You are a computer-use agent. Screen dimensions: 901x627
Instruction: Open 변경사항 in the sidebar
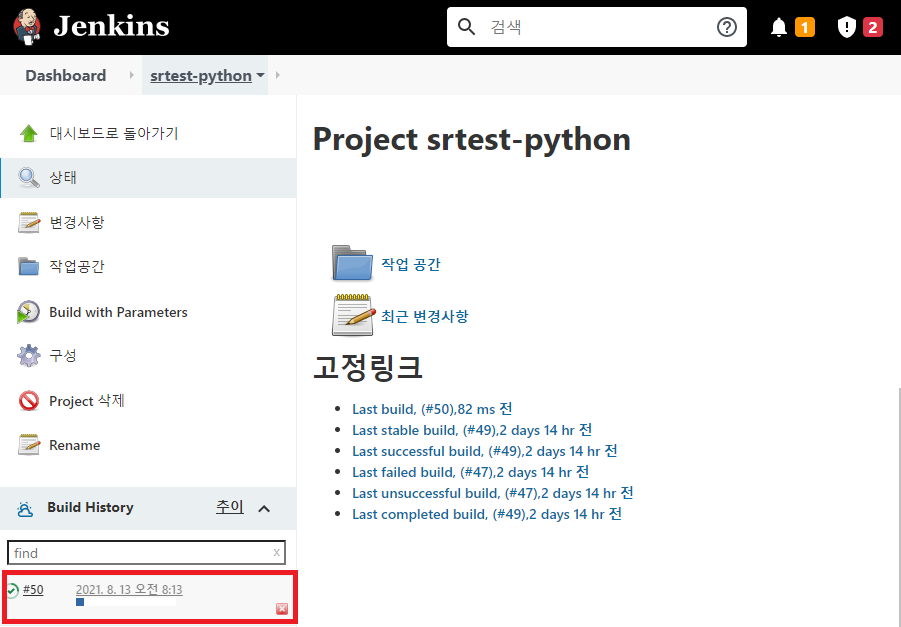click(x=77, y=222)
